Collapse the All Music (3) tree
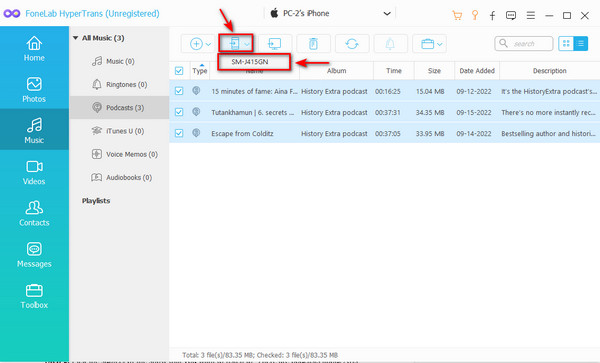 [x=75, y=38]
